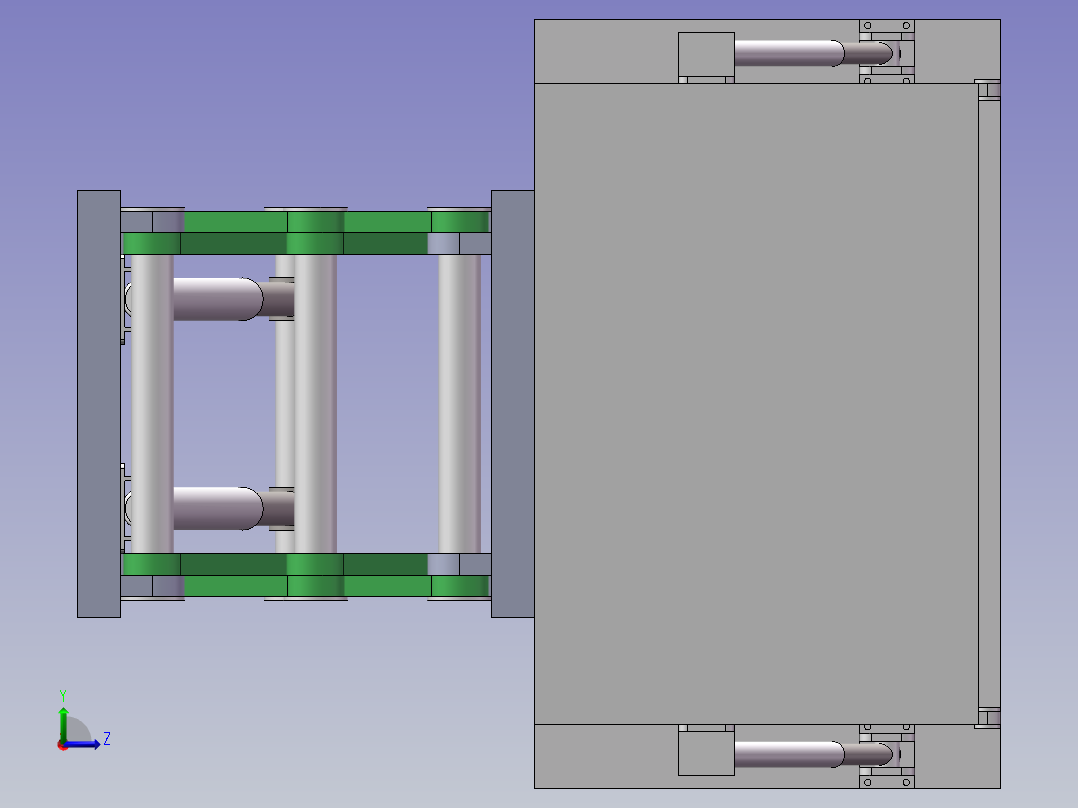Select the green Y-axis arrow of the triad
The width and height of the screenshot is (1078, 808).
(x=63, y=723)
